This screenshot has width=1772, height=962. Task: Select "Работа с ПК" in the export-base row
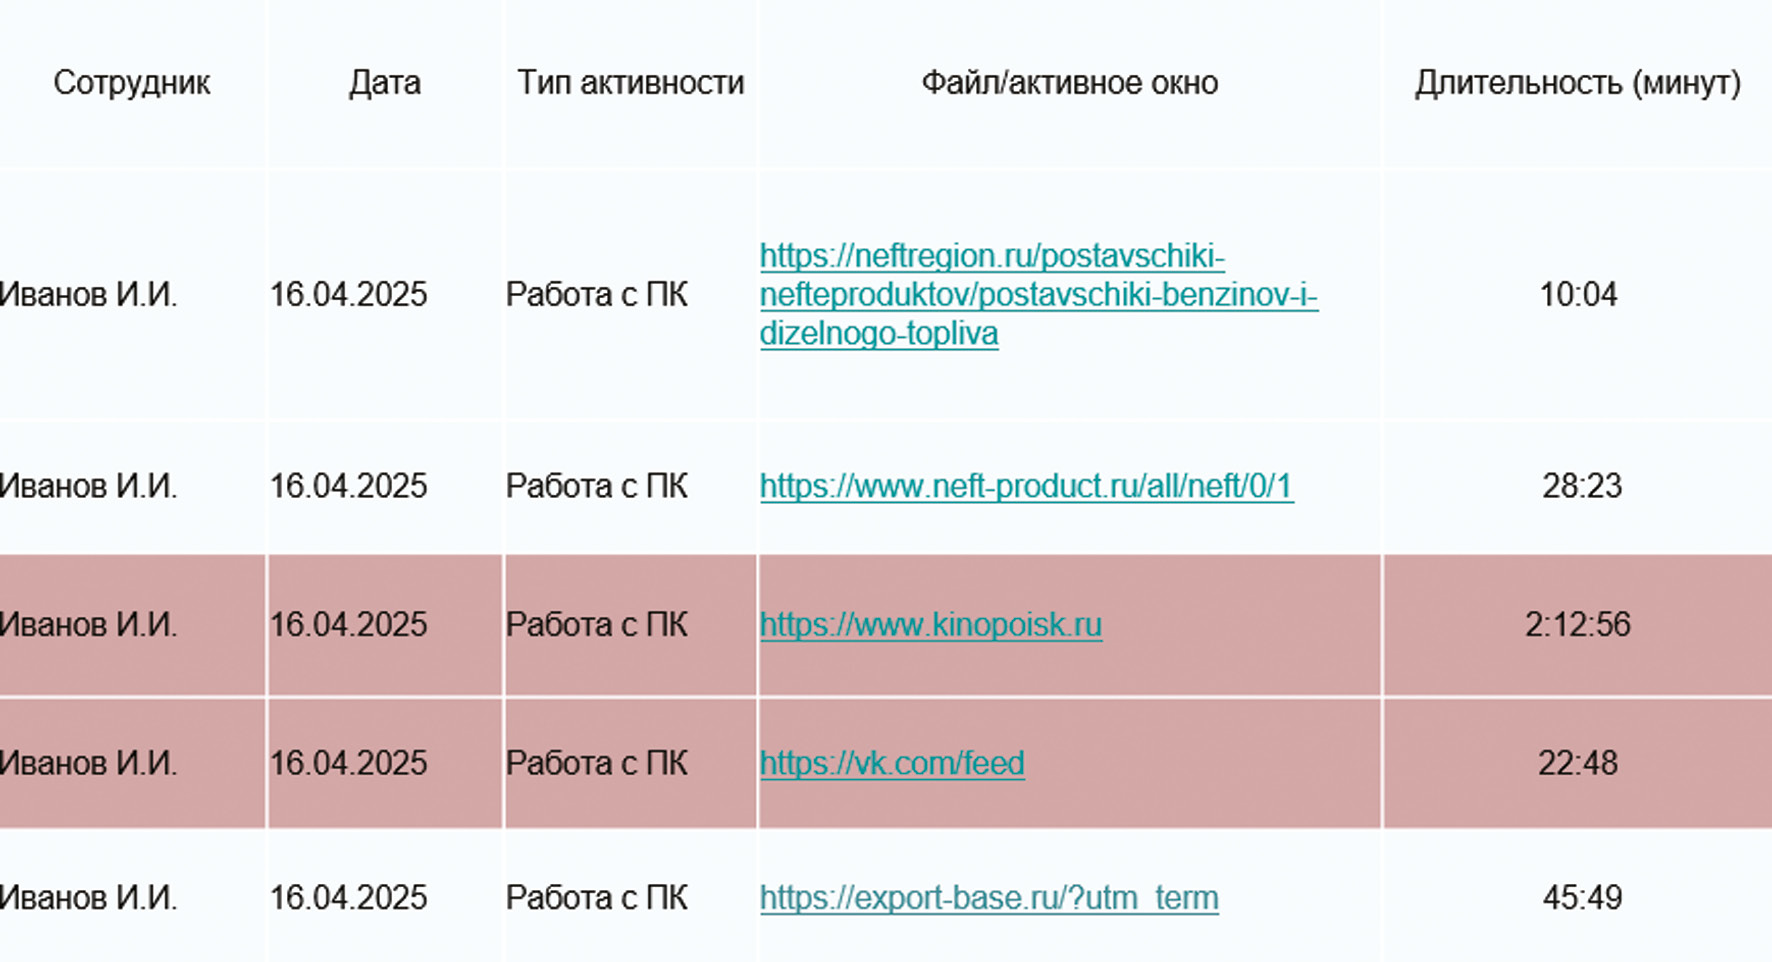(x=596, y=898)
